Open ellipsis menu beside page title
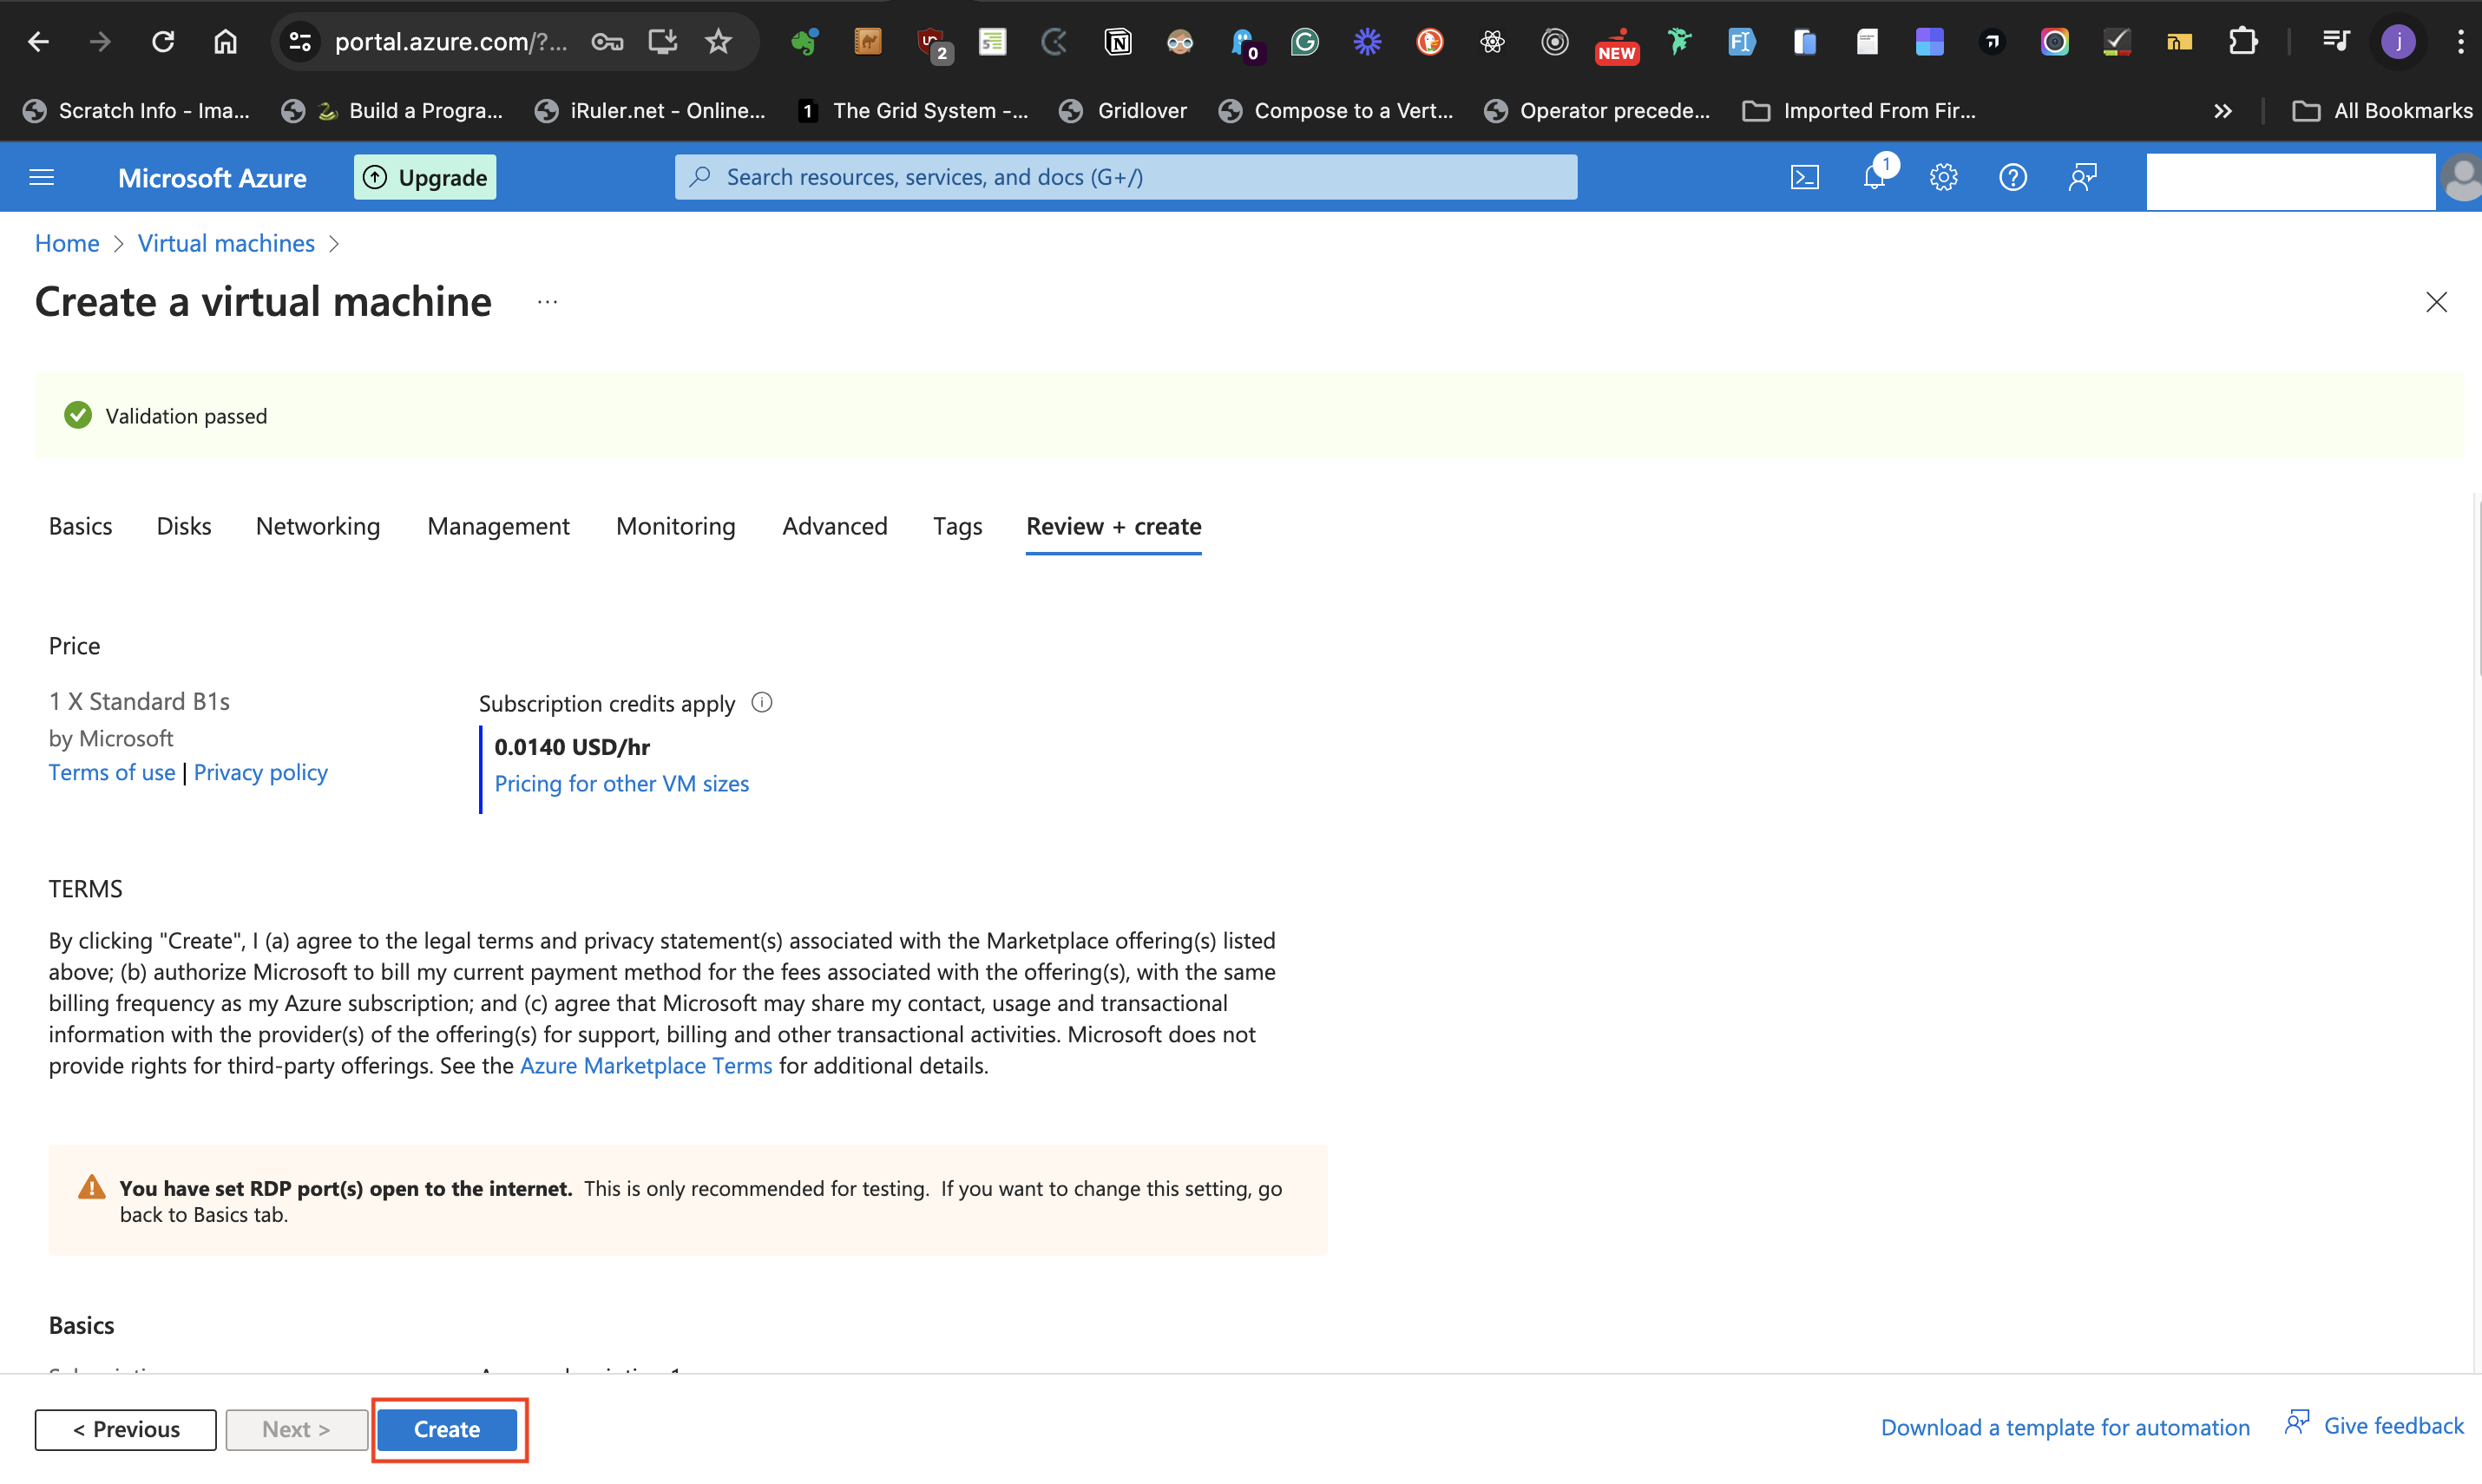The width and height of the screenshot is (2482, 1484). click(x=547, y=302)
